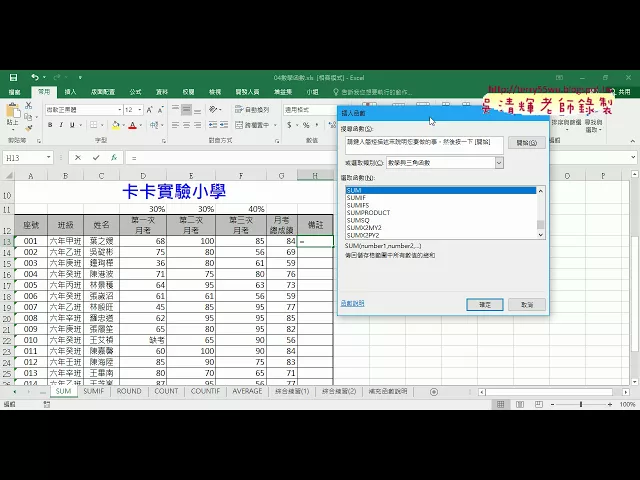Click the Undo arrow icon
The image size is (640, 480).
coord(35,77)
